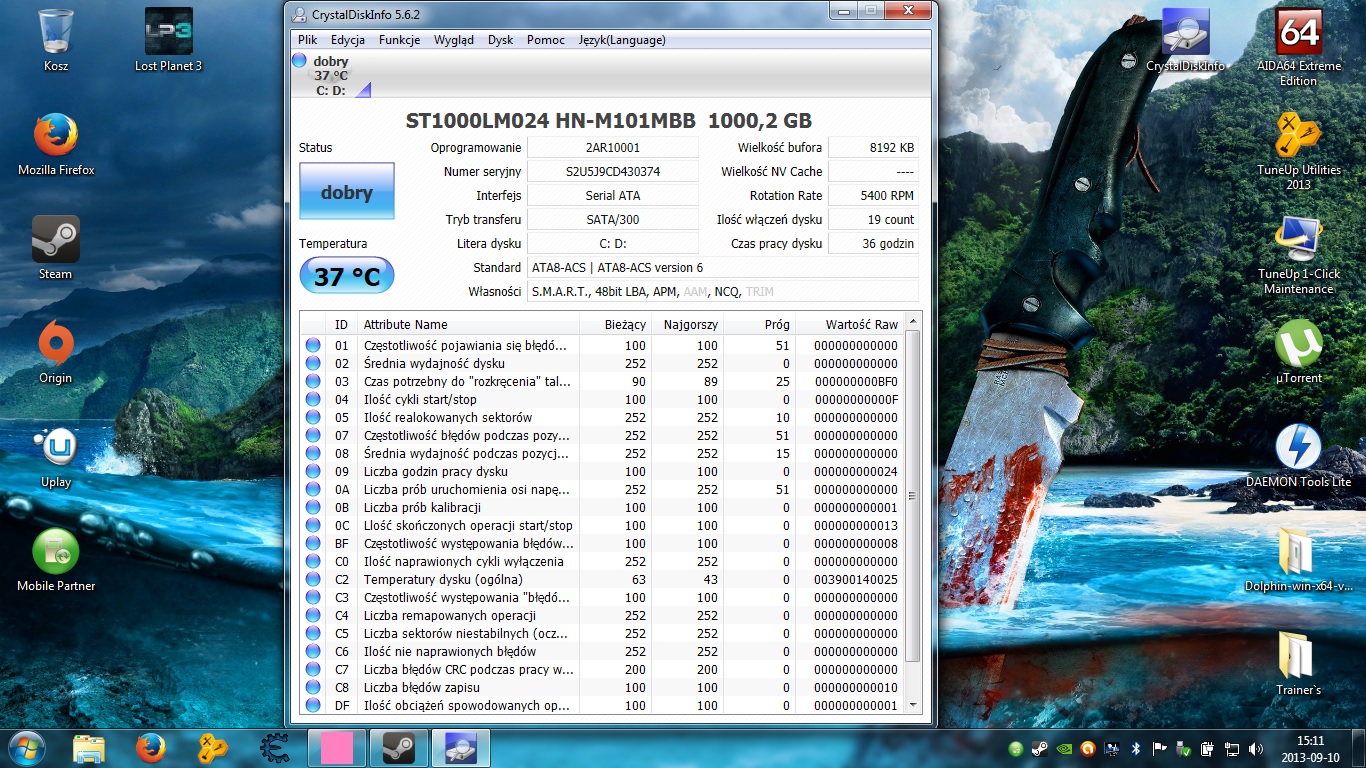Image resolution: width=1366 pixels, height=768 pixels.
Task: Open the TuneUp Utilities taskbar icon
Action: coord(213,748)
